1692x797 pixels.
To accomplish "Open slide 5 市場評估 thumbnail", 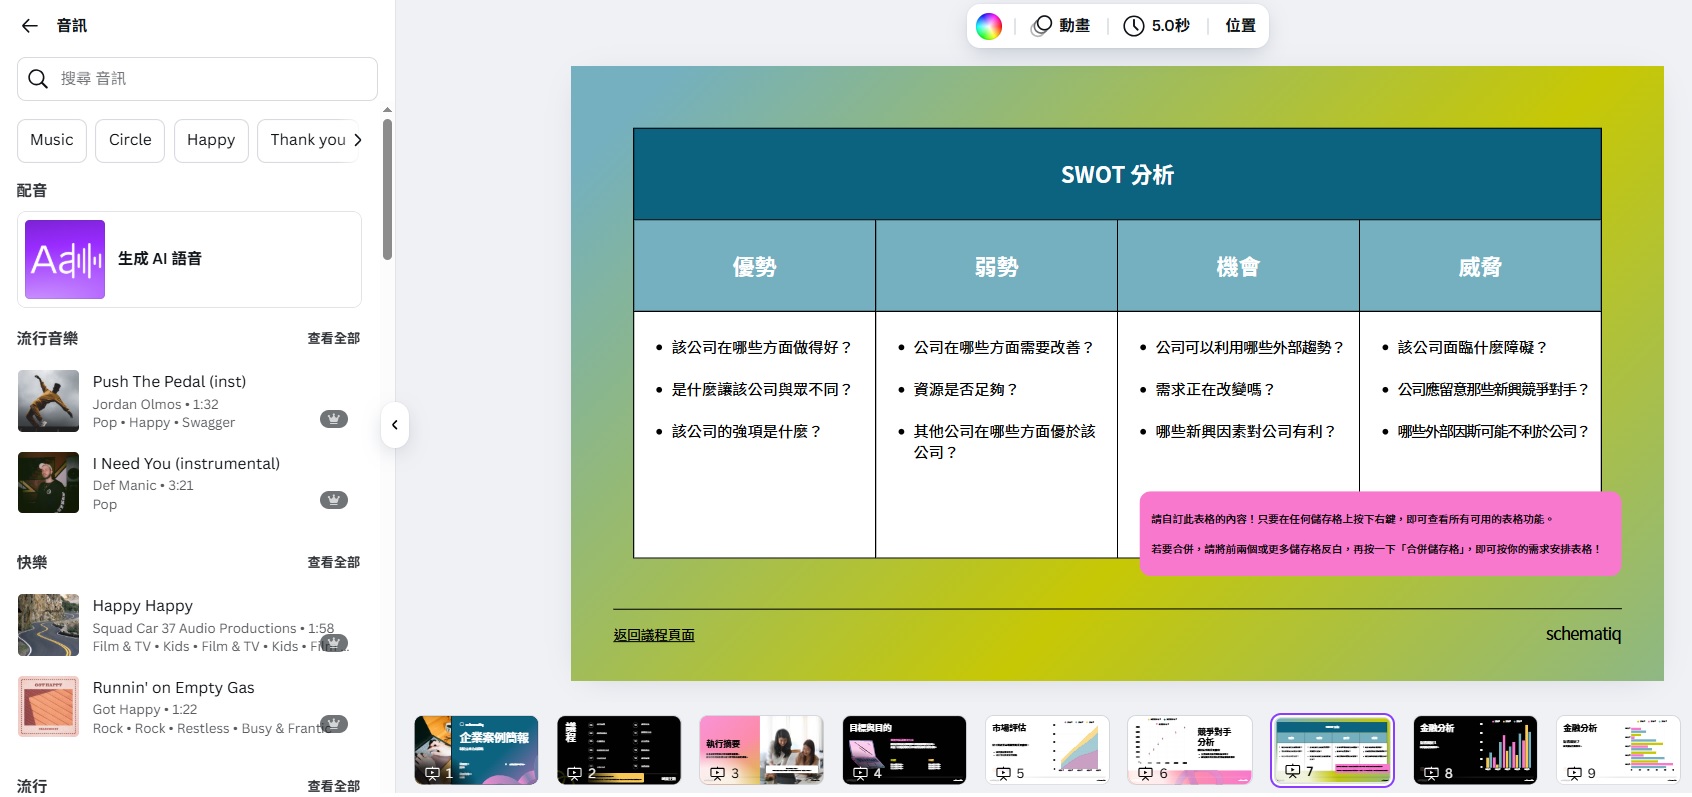I will 1047,750.
